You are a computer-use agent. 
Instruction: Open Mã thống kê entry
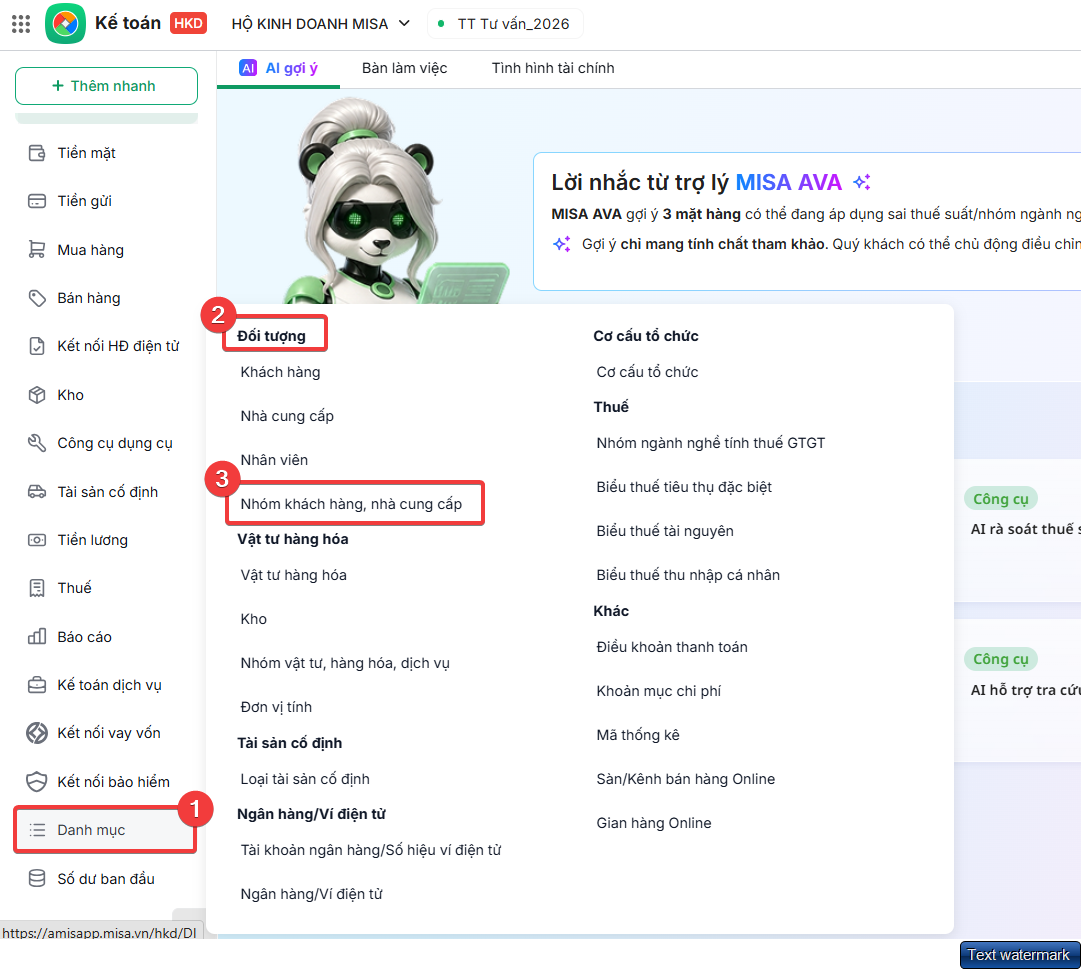pyautogui.click(x=638, y=735)
